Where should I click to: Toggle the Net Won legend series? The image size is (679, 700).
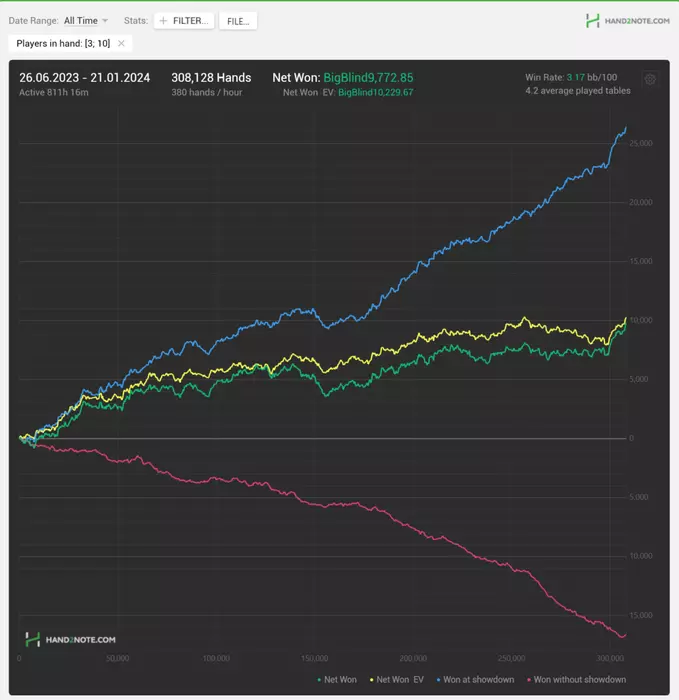pyautogui.click(x=337, y=679)
